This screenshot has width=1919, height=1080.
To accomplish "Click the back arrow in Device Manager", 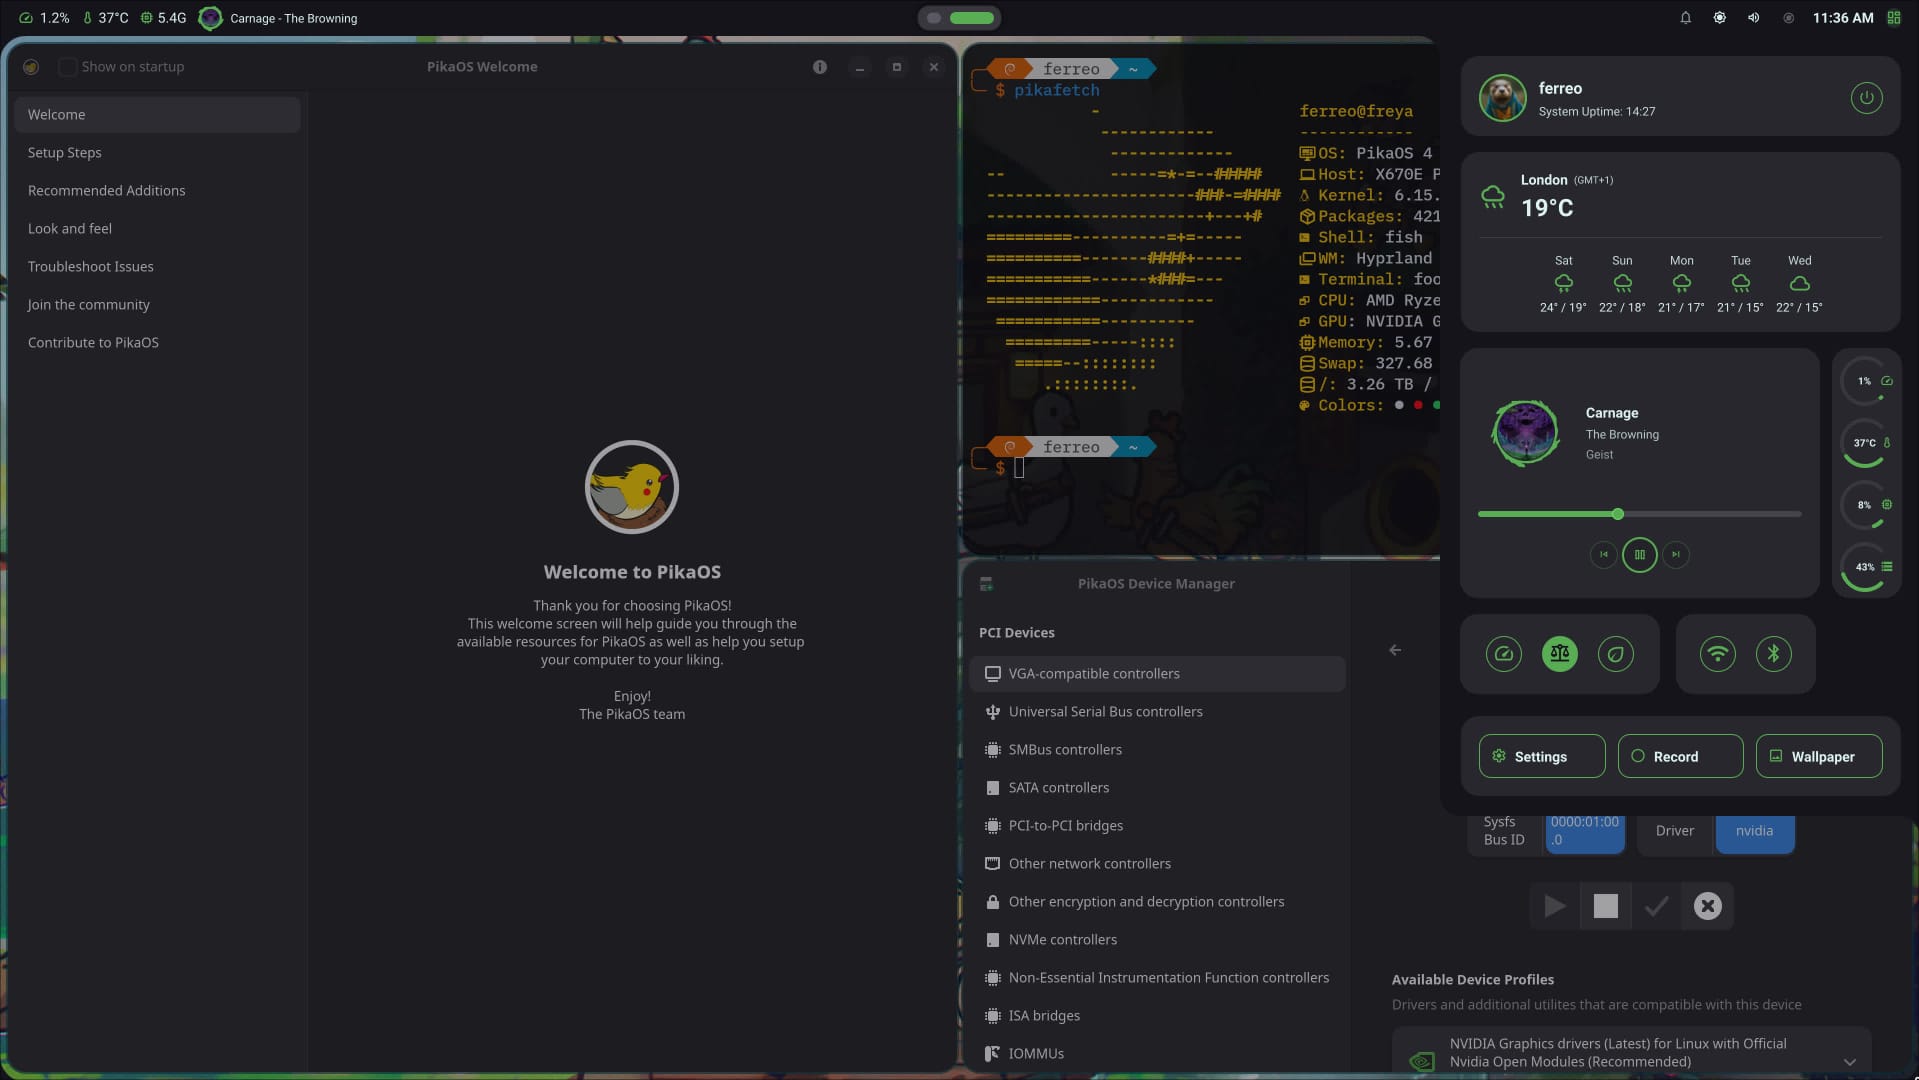I will [1395, 650].
